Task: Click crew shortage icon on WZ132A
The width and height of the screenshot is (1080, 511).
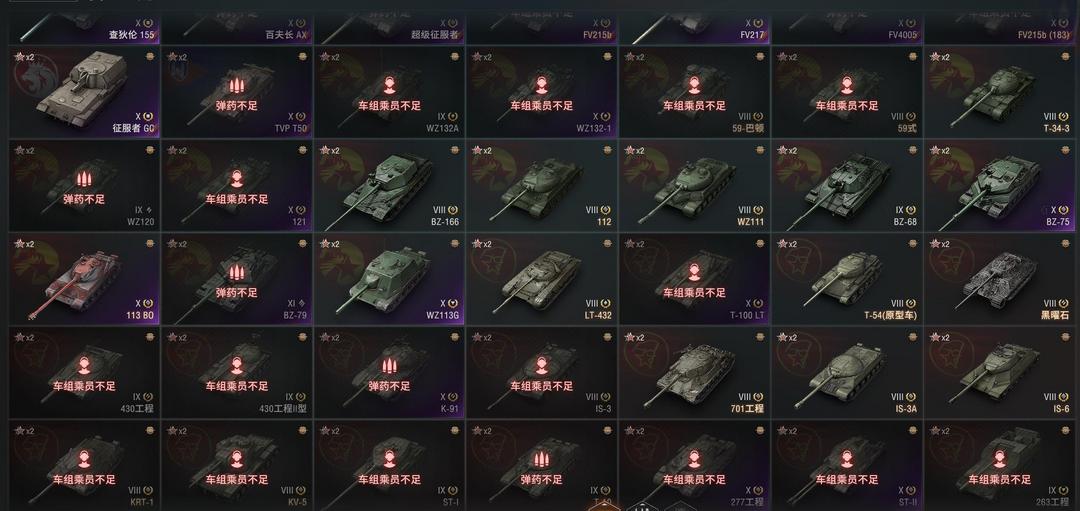Action: pos(389,85)
